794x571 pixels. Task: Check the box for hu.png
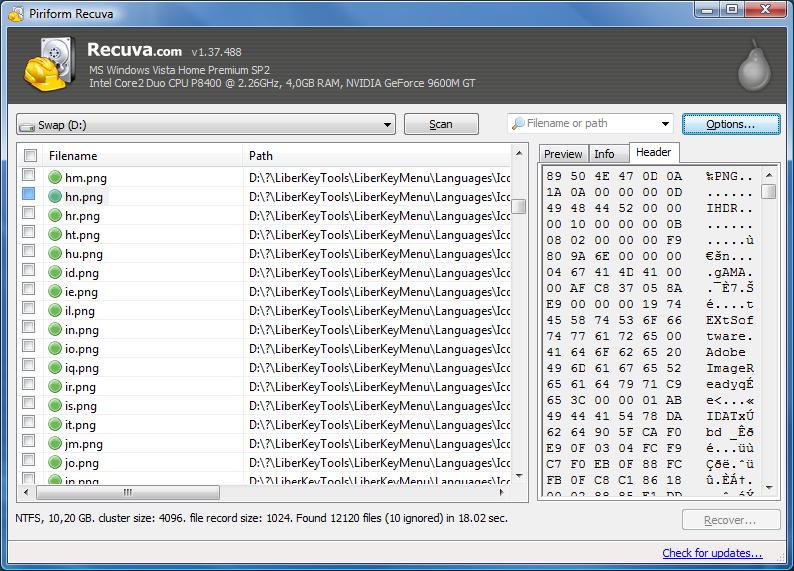pyautogui.click(x=29, y=251)
